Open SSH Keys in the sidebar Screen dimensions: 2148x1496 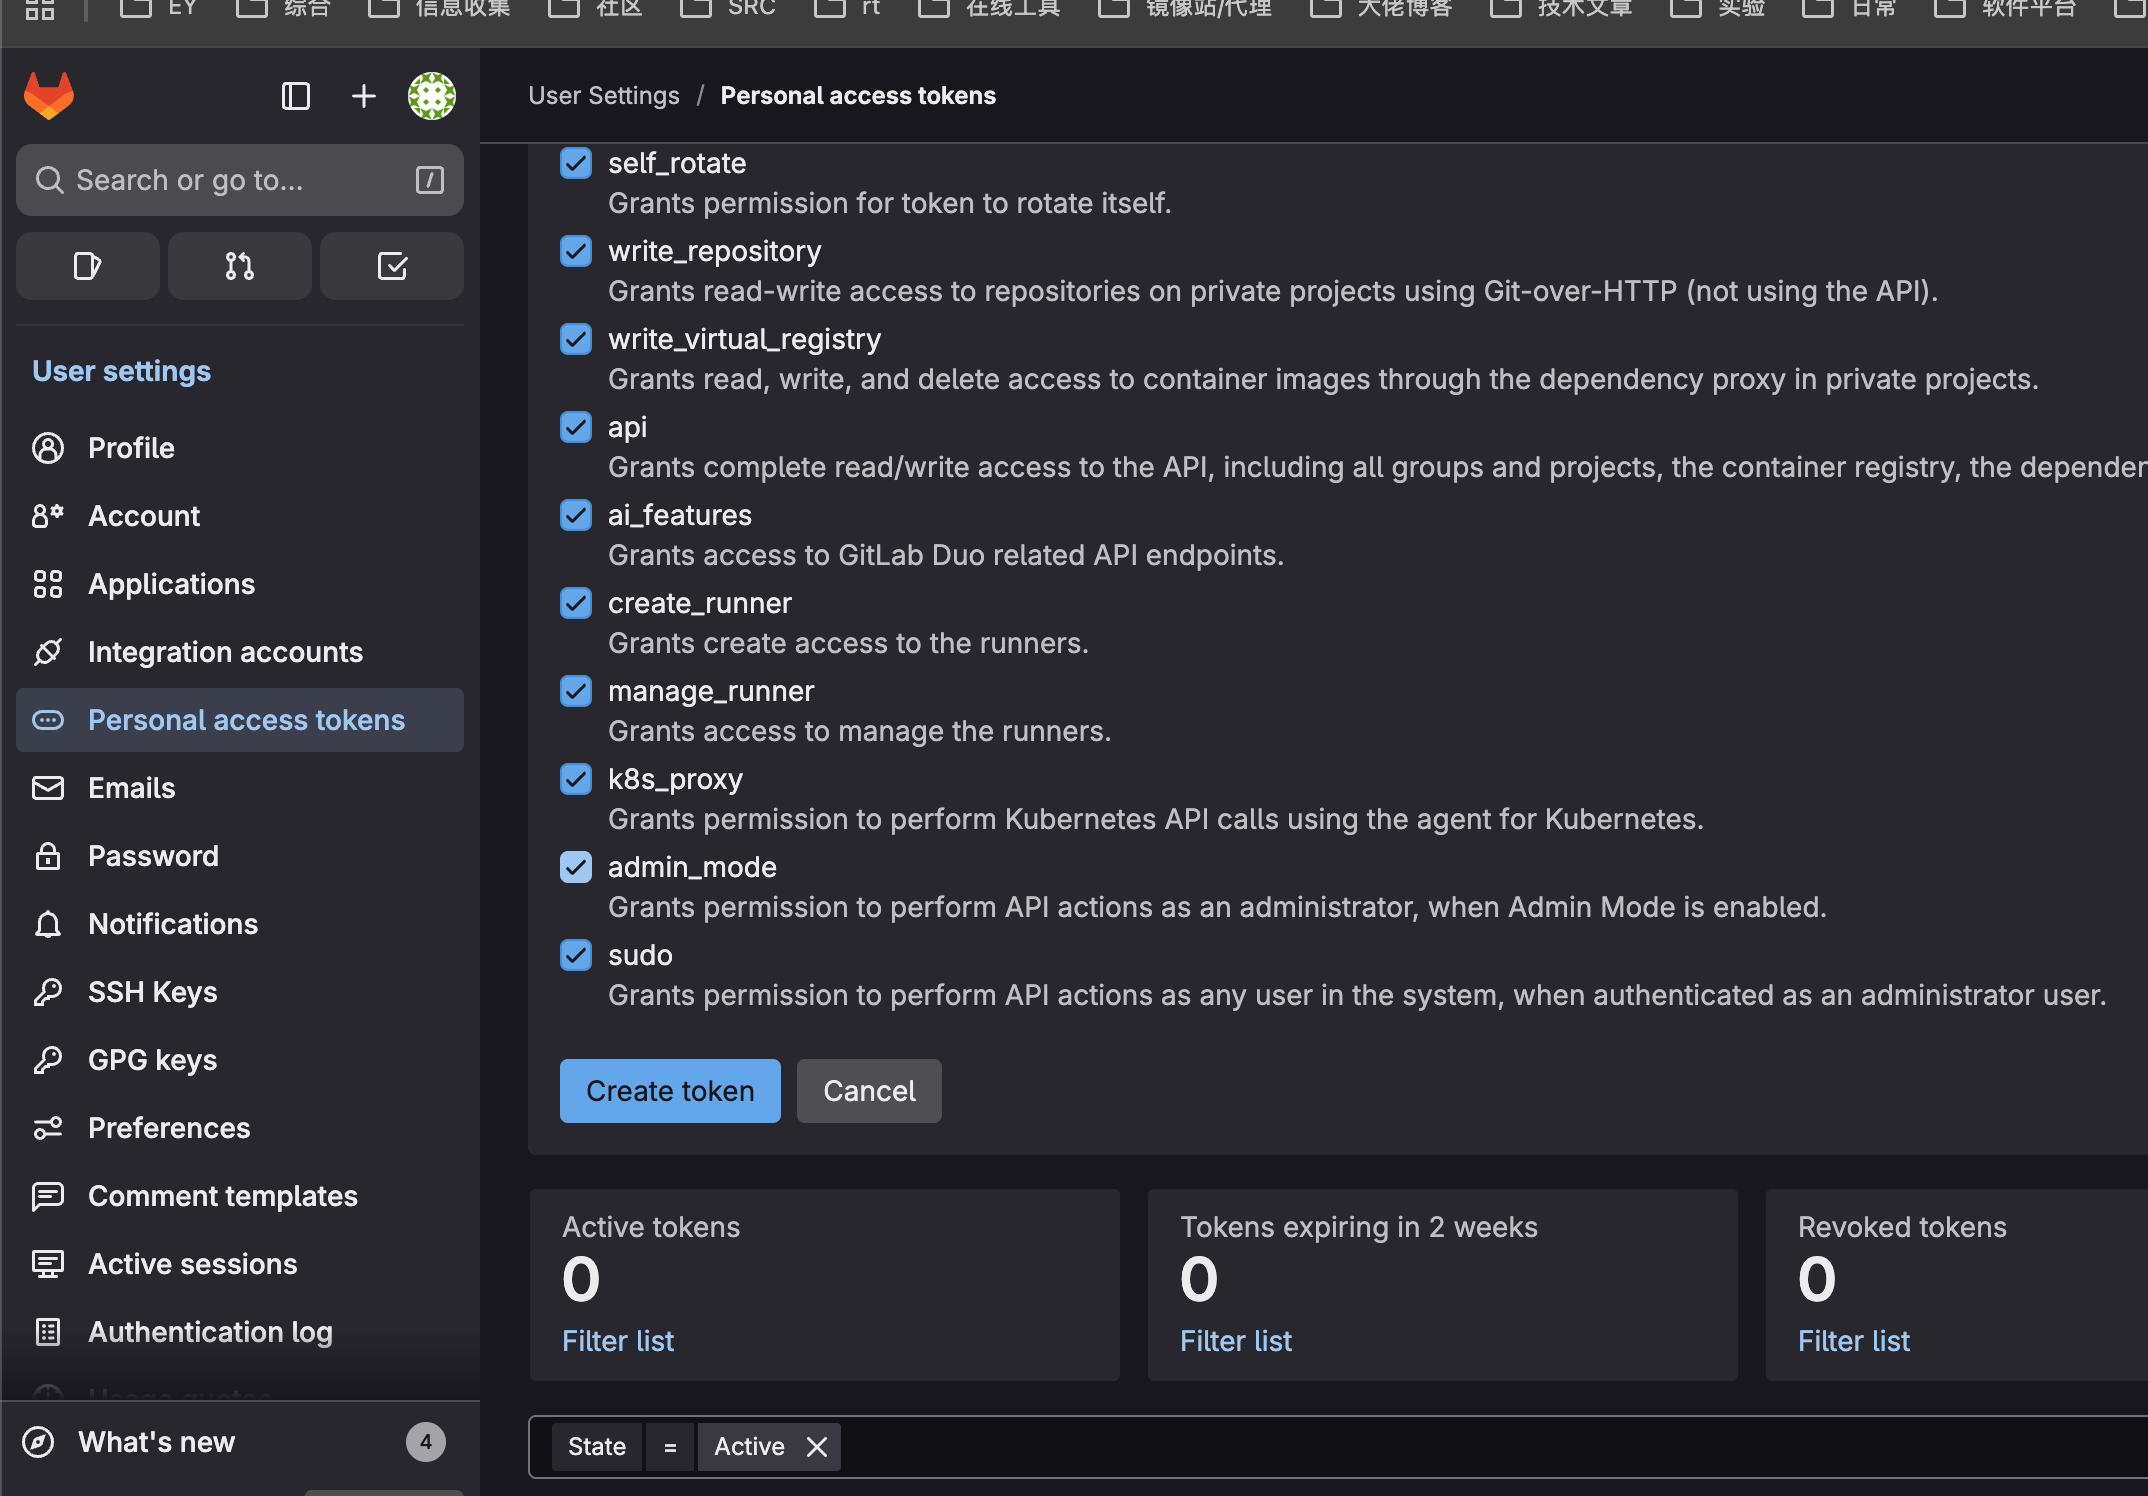152,992
